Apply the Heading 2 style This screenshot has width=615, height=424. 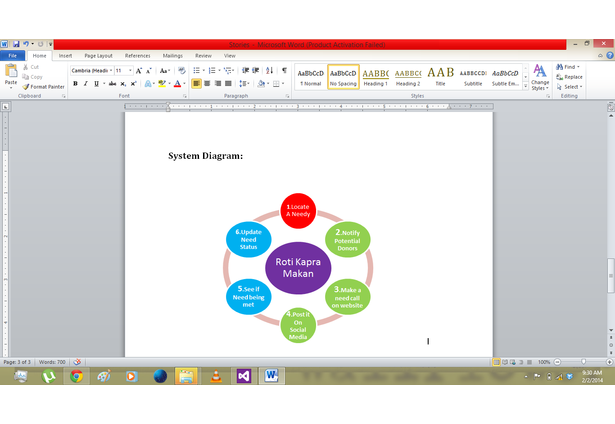click(x=408, y=77)
